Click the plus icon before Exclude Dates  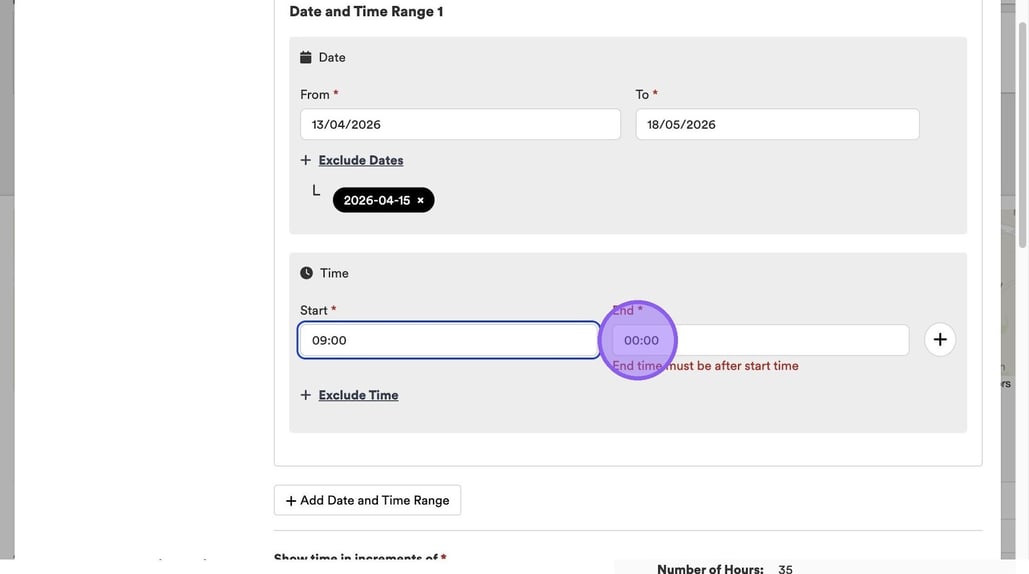click(306, 160)
